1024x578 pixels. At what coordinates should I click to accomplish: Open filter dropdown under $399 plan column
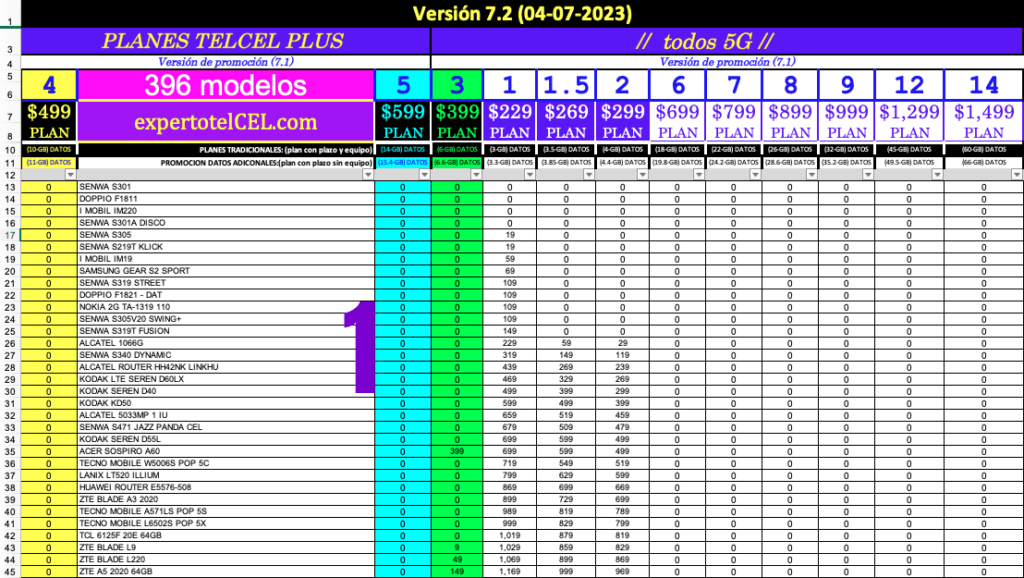tap(476, 175)
